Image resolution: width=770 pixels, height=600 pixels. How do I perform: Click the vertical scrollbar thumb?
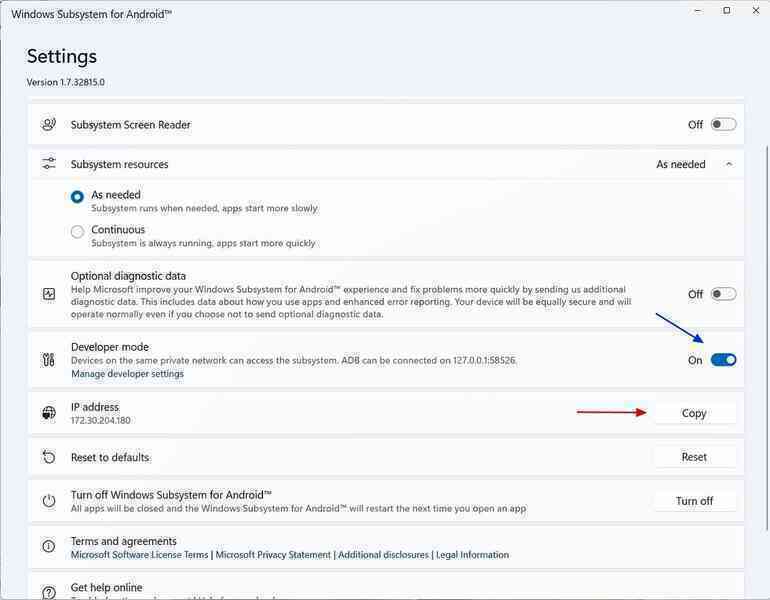(767, 338)
